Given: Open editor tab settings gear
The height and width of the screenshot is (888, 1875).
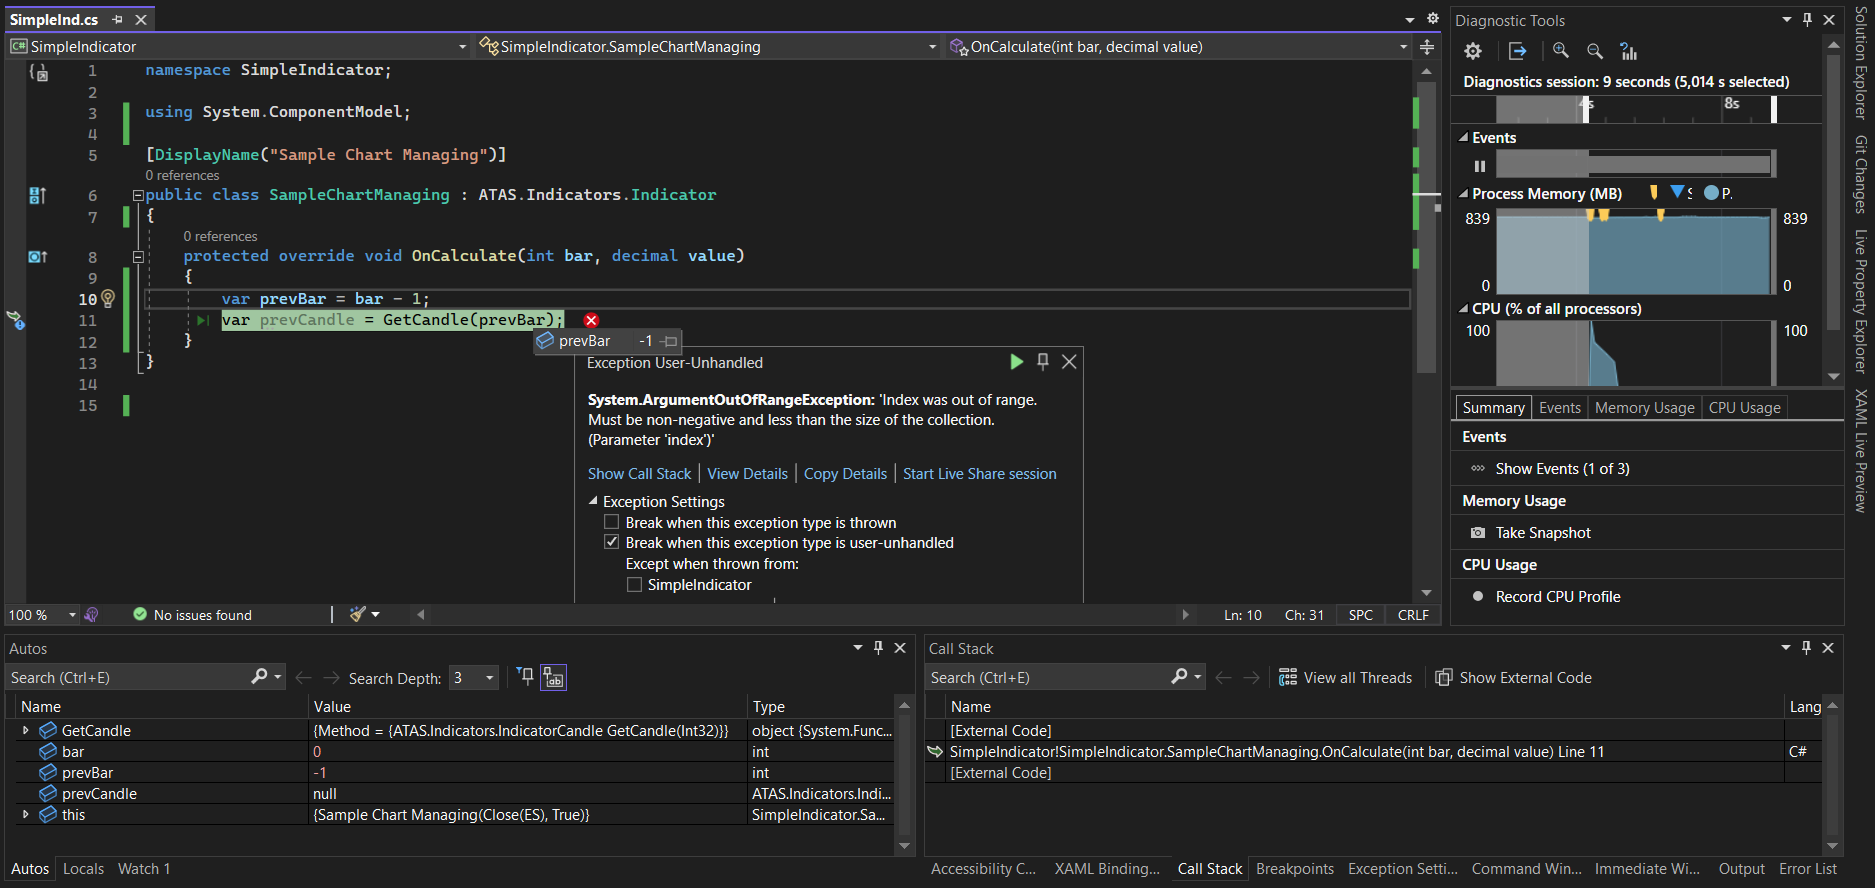Looking at the screenshot, I should [1432, 19].
